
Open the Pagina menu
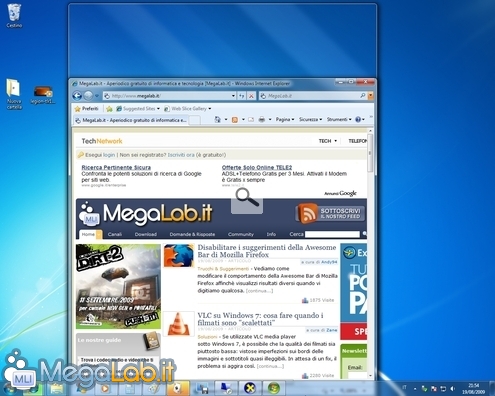pos(285,119)
